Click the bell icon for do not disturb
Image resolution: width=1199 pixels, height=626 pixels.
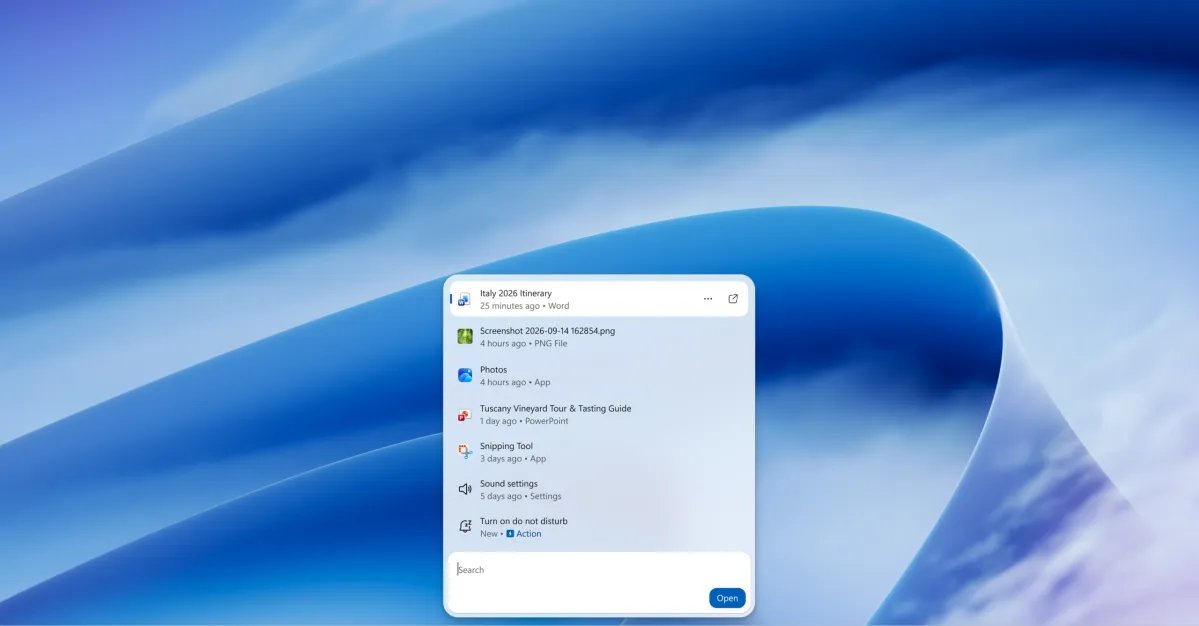(x=465, y=527)
